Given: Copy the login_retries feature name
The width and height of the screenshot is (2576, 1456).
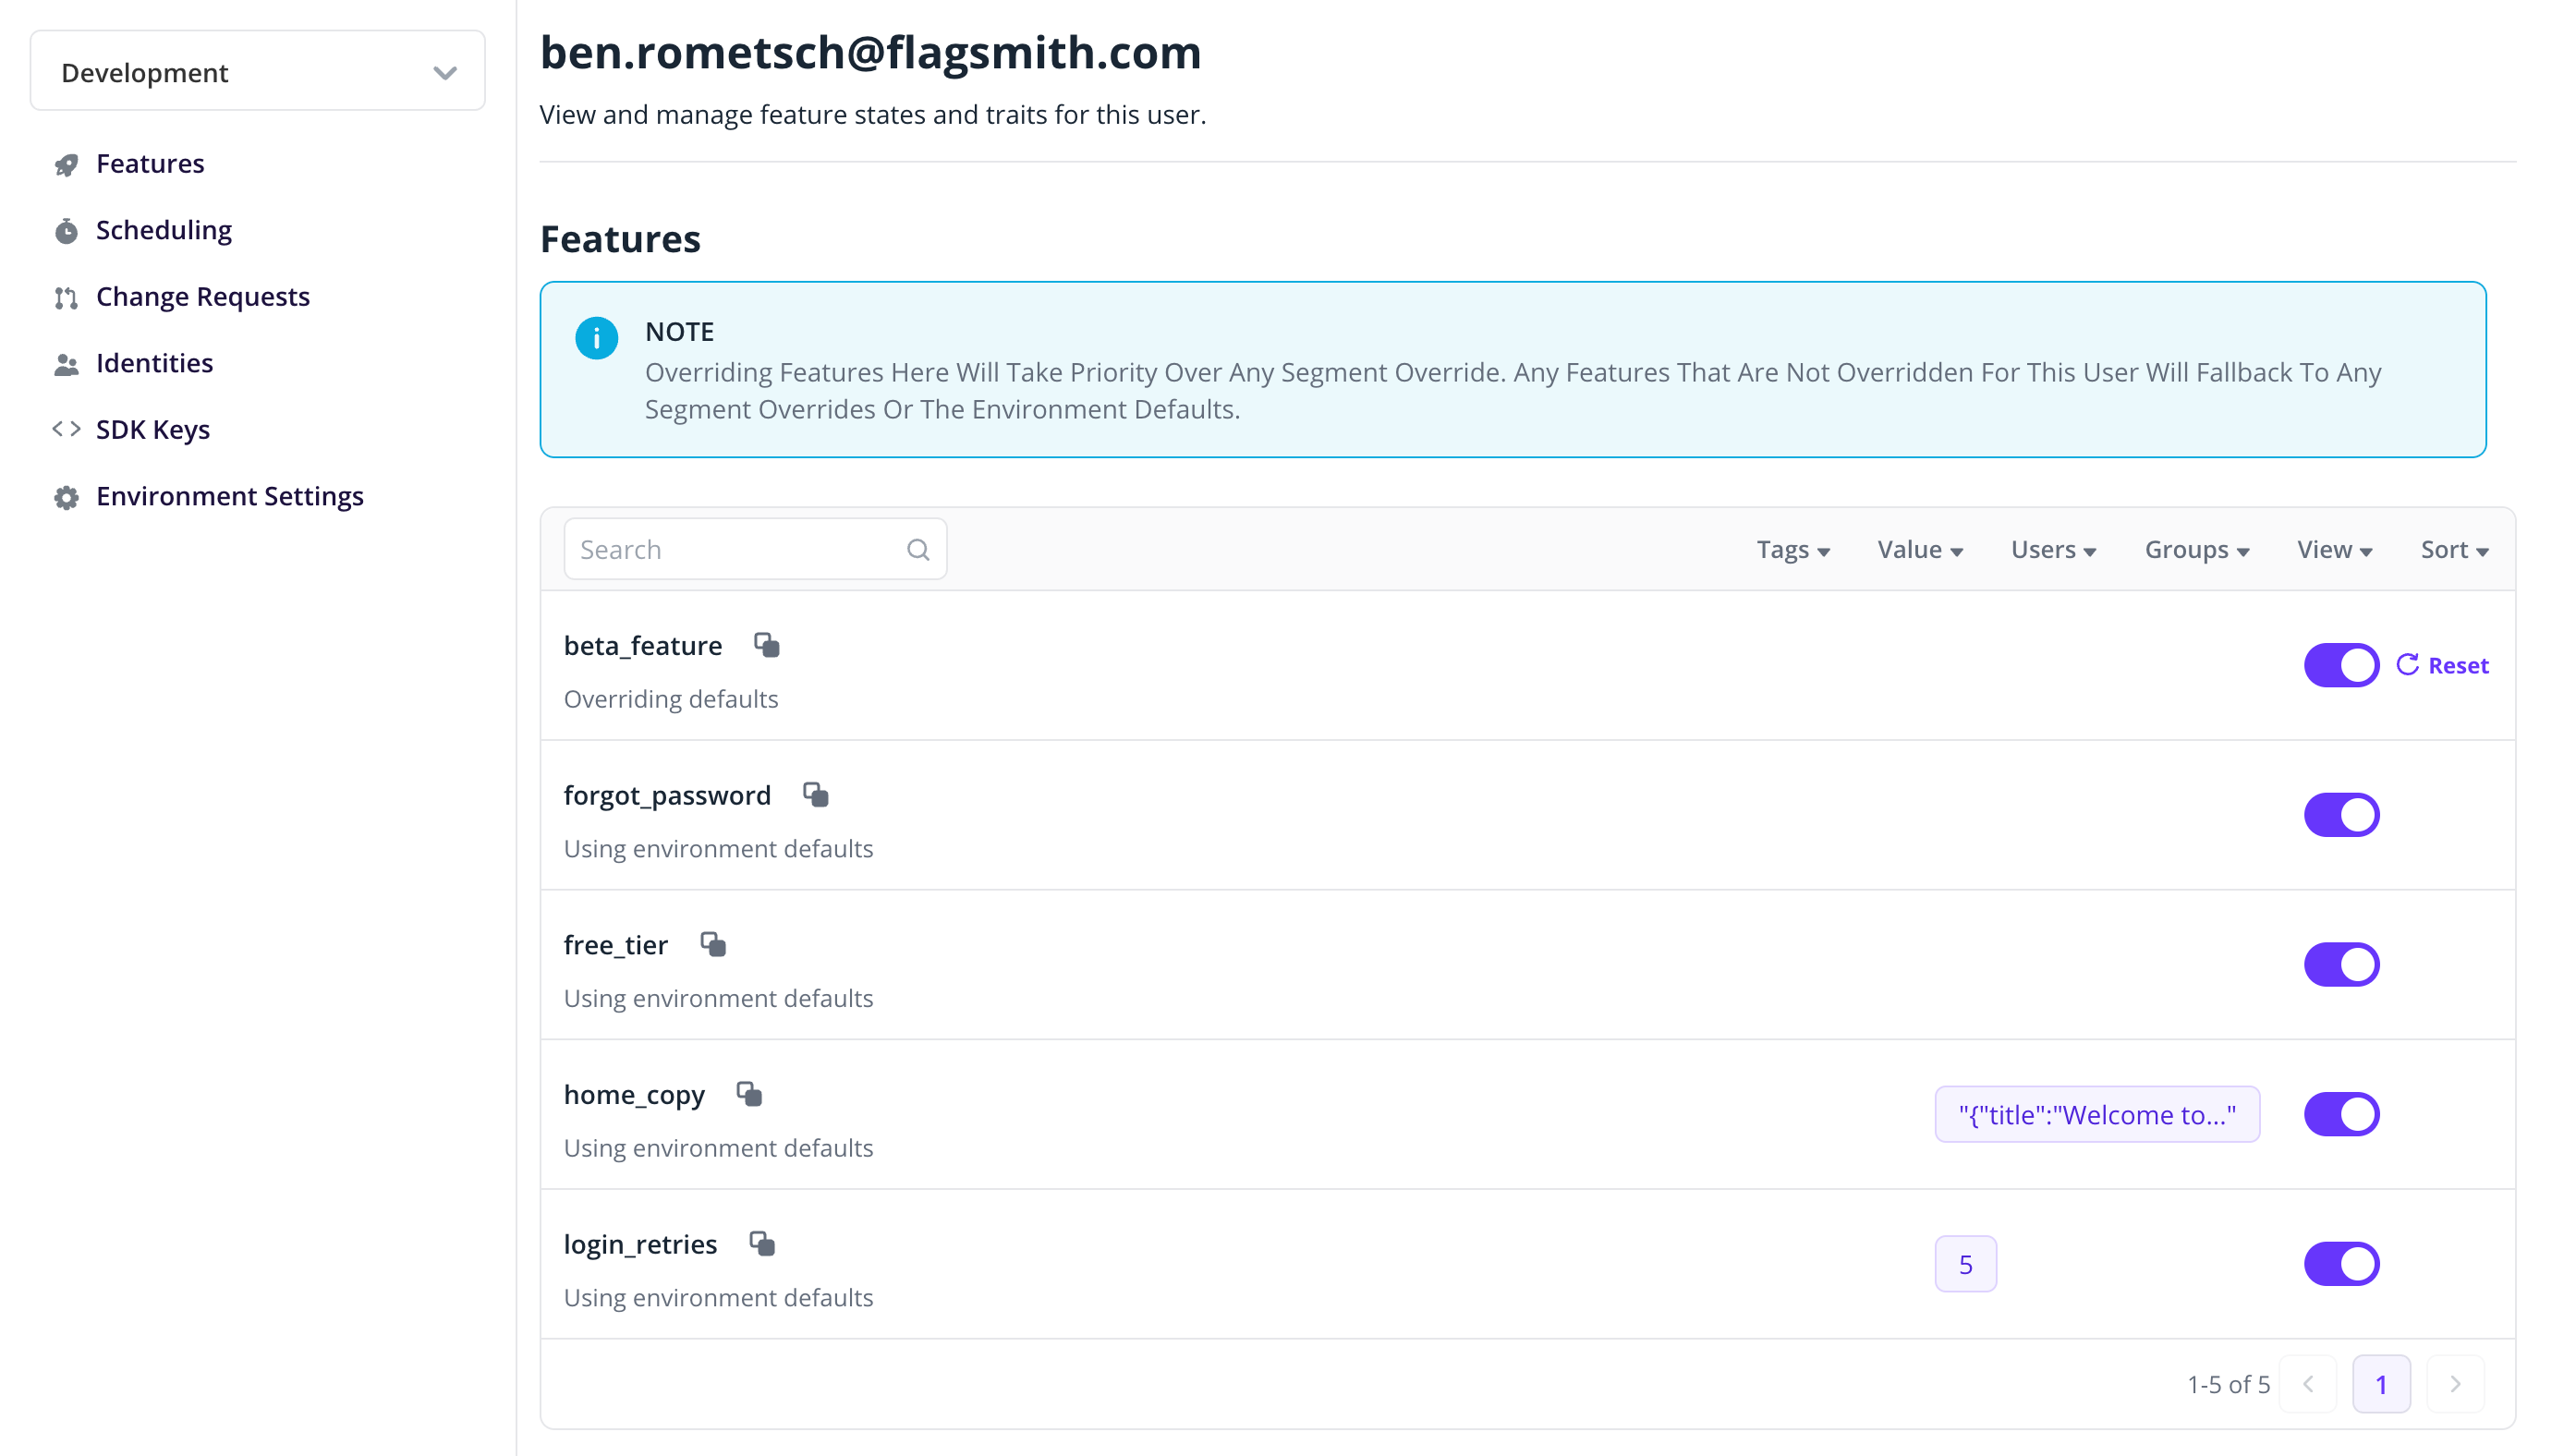Looking at the screenshot, I should 763,1243.
